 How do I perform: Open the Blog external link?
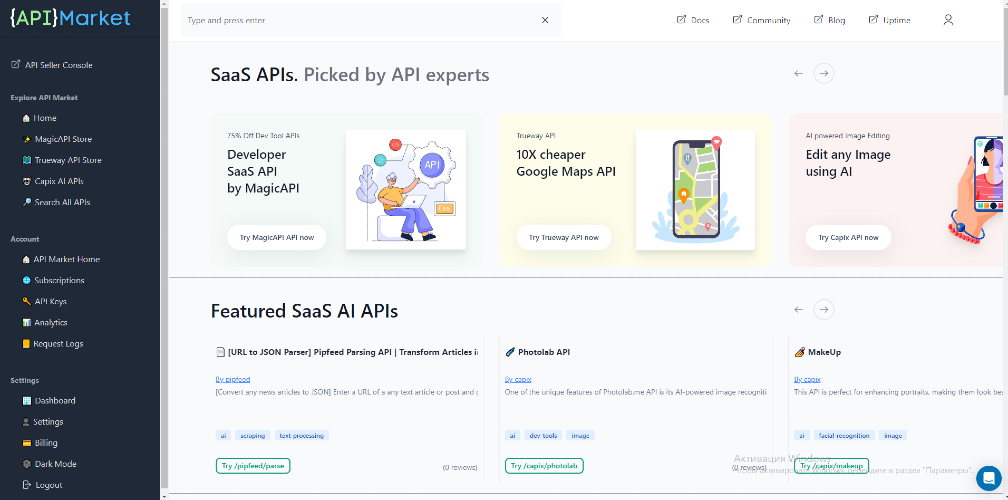pos(829,20)
